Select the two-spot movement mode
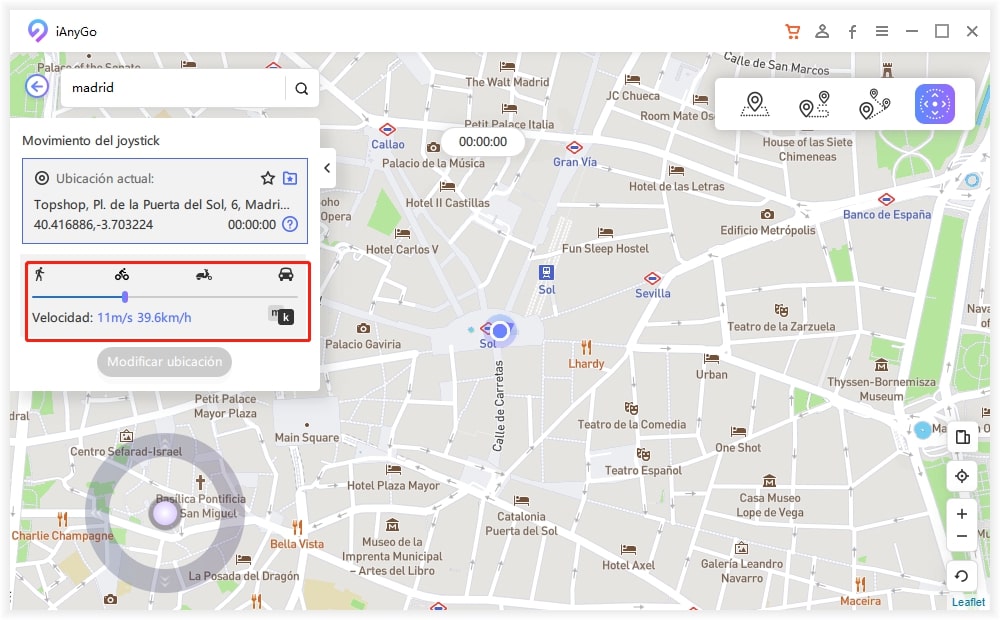This screenshot has width=1000, height=620. tap(814, 104)
